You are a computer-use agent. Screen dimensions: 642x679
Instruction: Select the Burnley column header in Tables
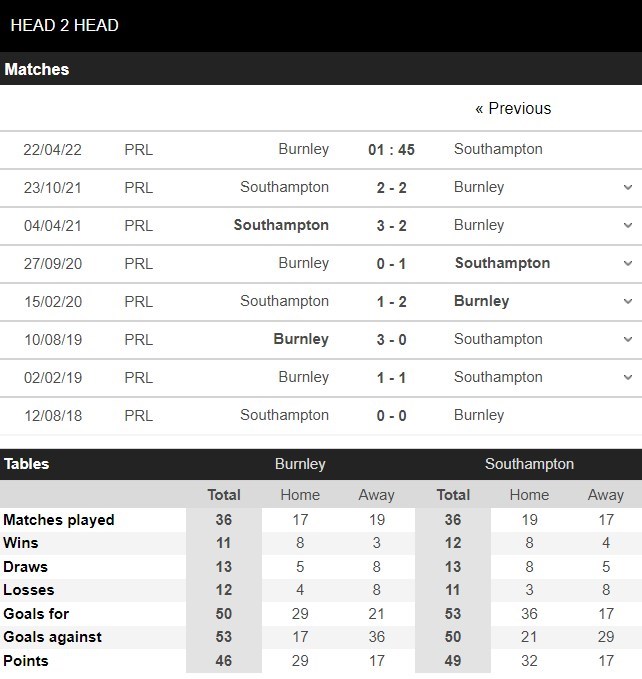pyautogui.click(x=300, y=464)
